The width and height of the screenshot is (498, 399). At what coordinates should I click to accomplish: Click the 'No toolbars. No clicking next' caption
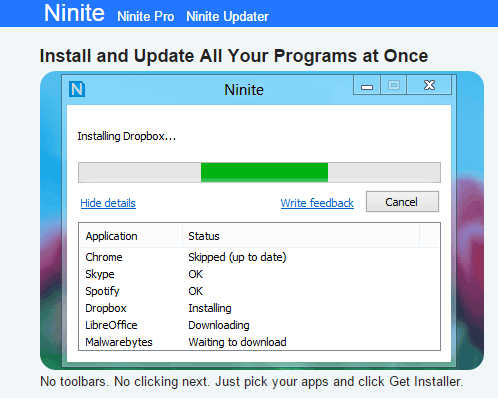coord(252,382)
